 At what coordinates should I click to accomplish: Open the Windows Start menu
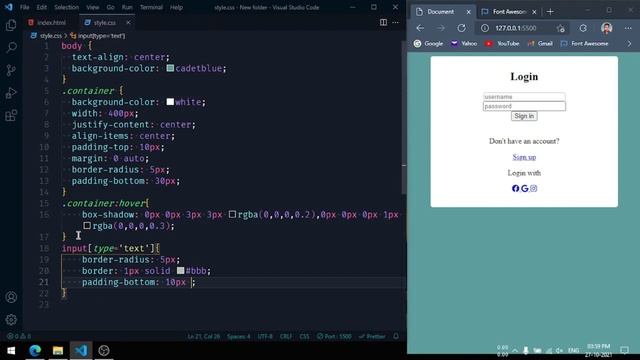(x=11, y=351)
